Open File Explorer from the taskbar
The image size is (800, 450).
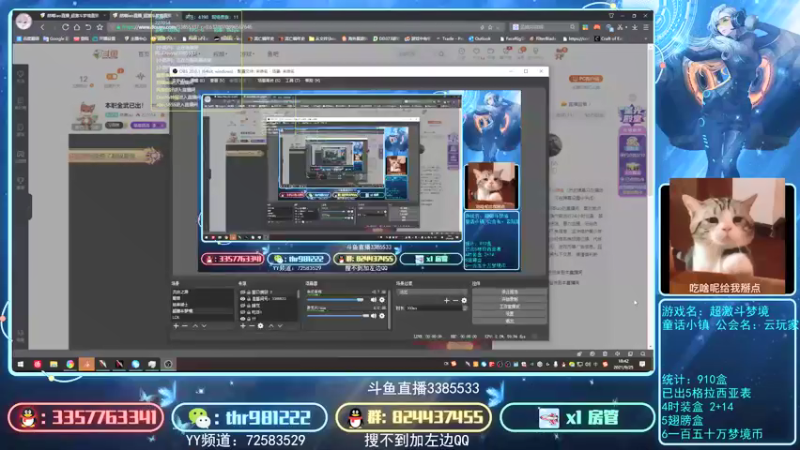pos(54,364)
